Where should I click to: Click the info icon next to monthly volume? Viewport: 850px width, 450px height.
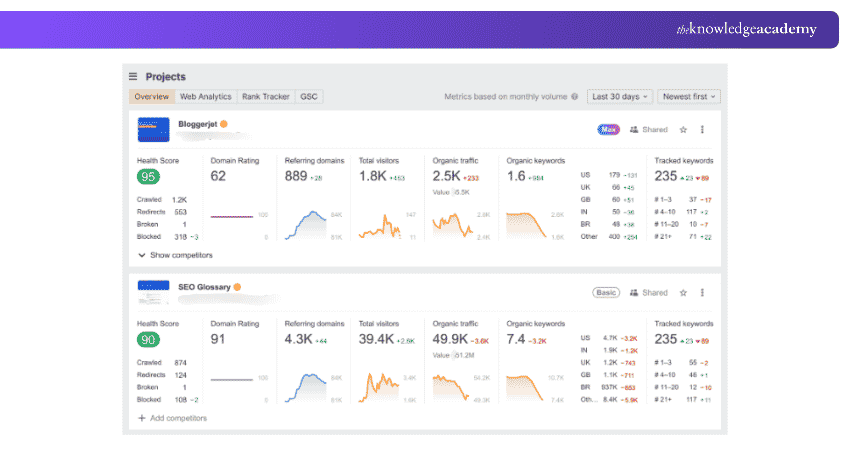575,97
